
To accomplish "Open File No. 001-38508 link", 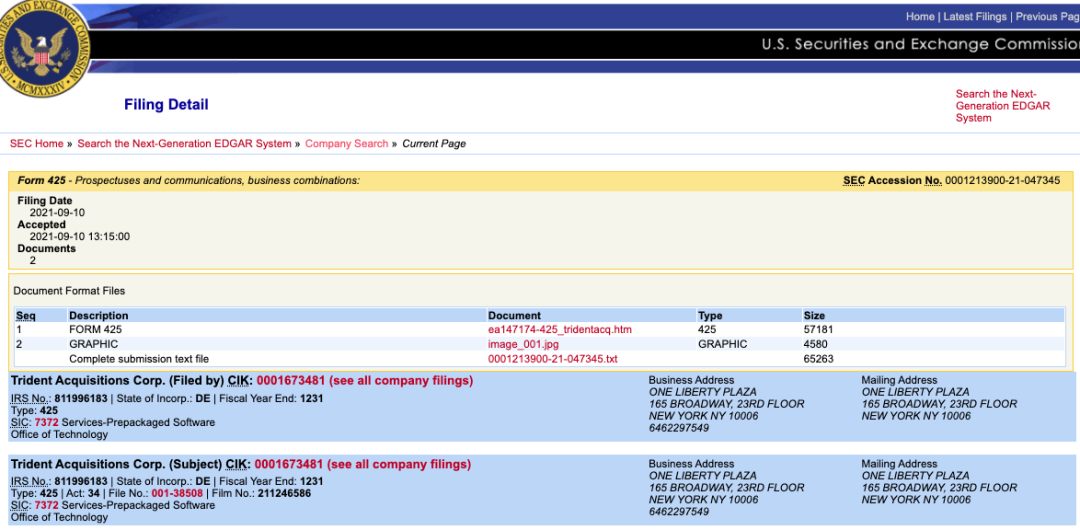I will [177, 494].
